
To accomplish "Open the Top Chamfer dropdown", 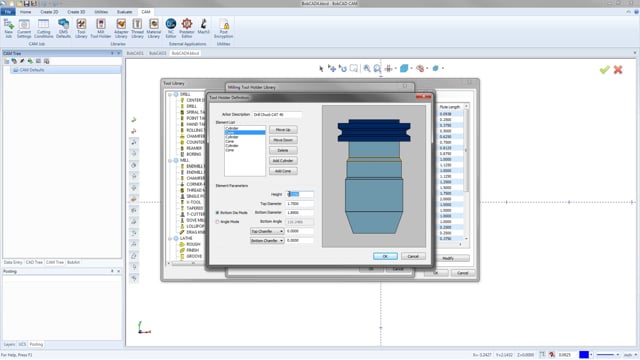I will [x=267, y=231].
